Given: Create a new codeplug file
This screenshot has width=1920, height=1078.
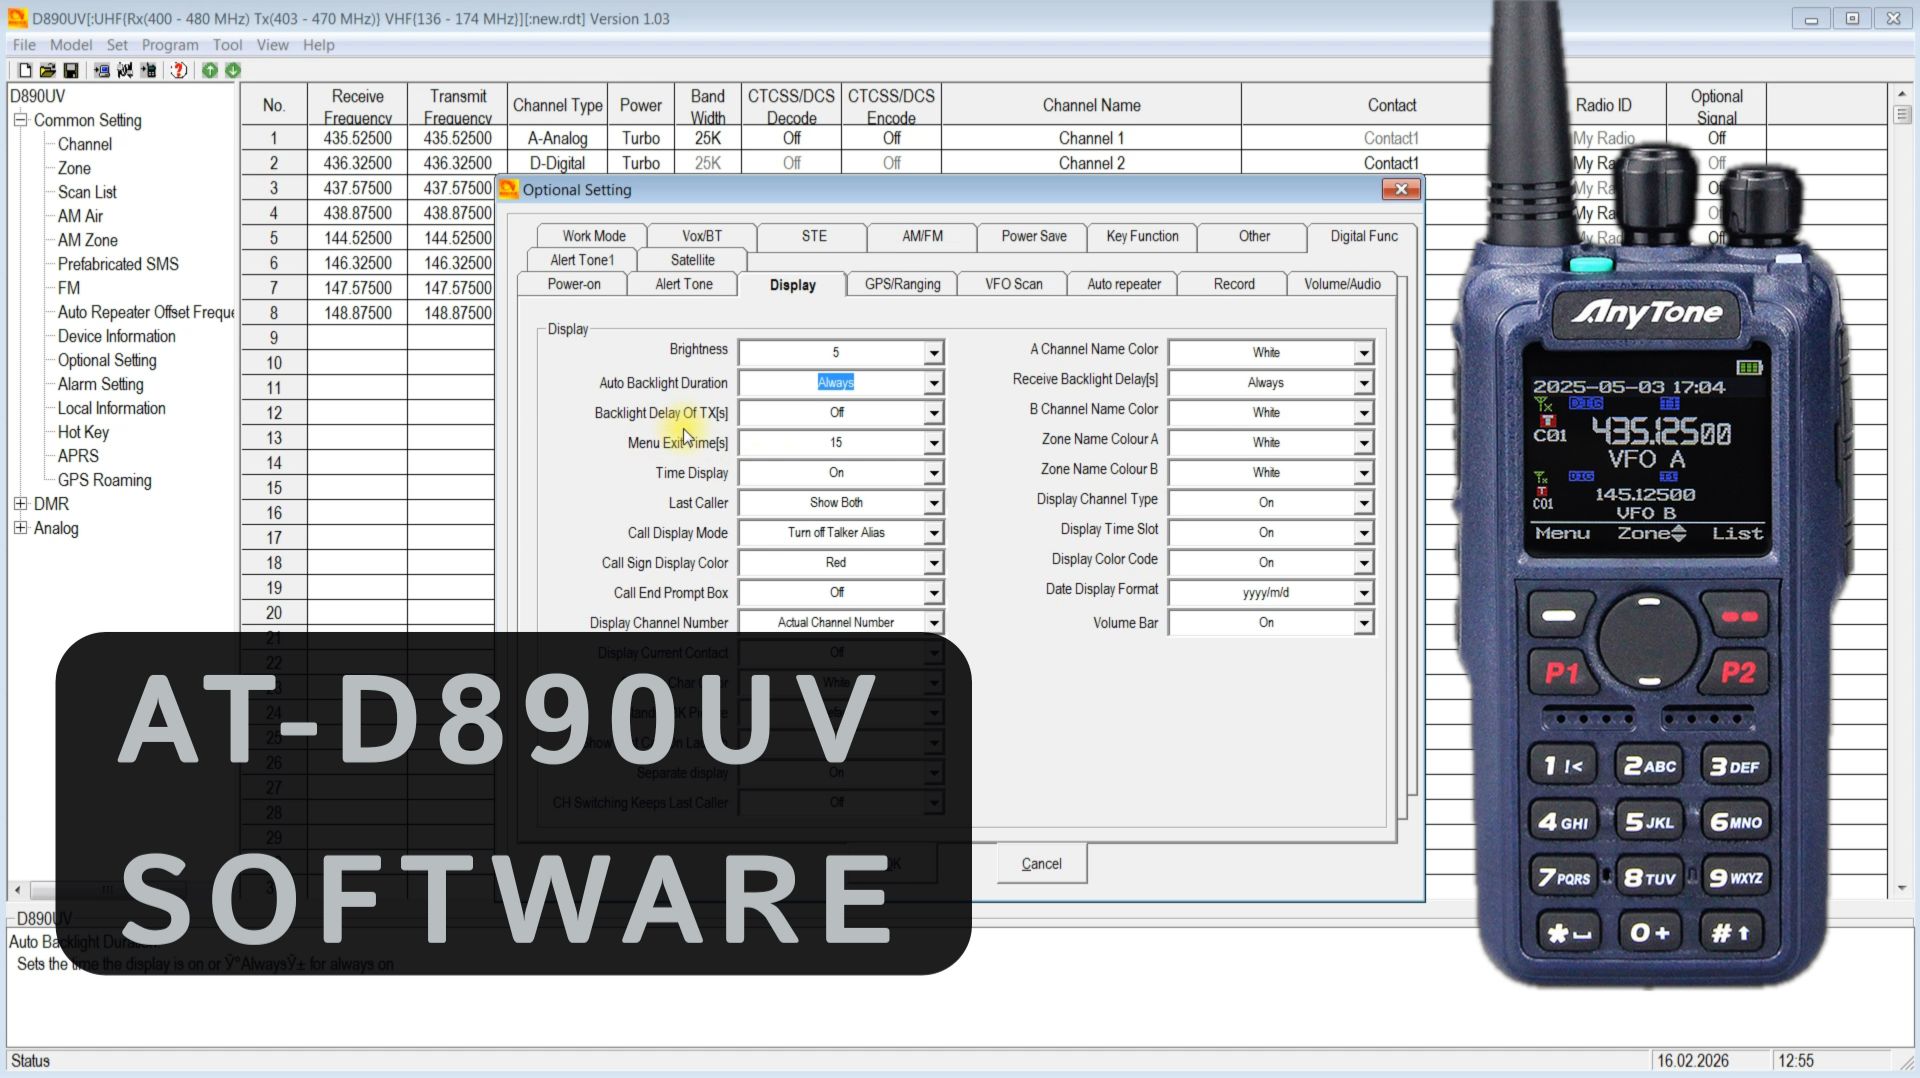Looking at the screenshot, I should coord(24,70).
